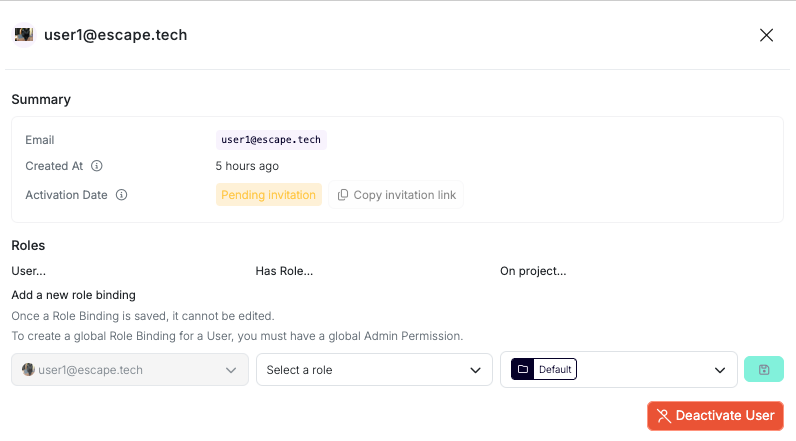
Task: Click the save role binding icon button
Action: click(x=764, y=370)
